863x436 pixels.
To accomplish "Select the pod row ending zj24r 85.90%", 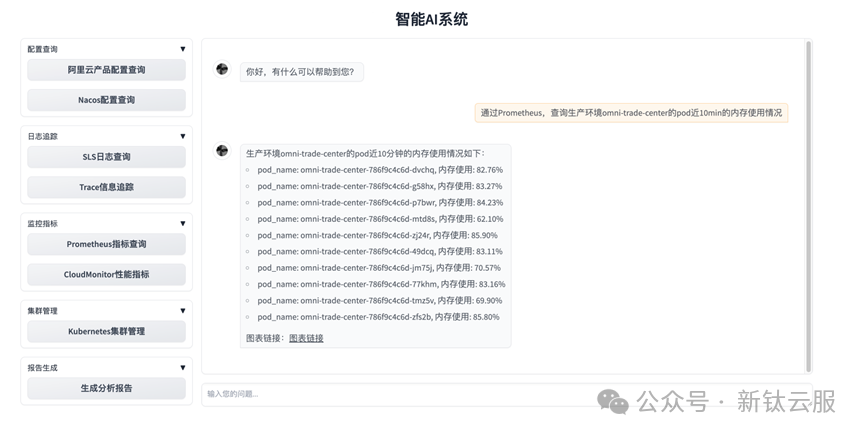I will pyautogui.click(x=378, y=235).
